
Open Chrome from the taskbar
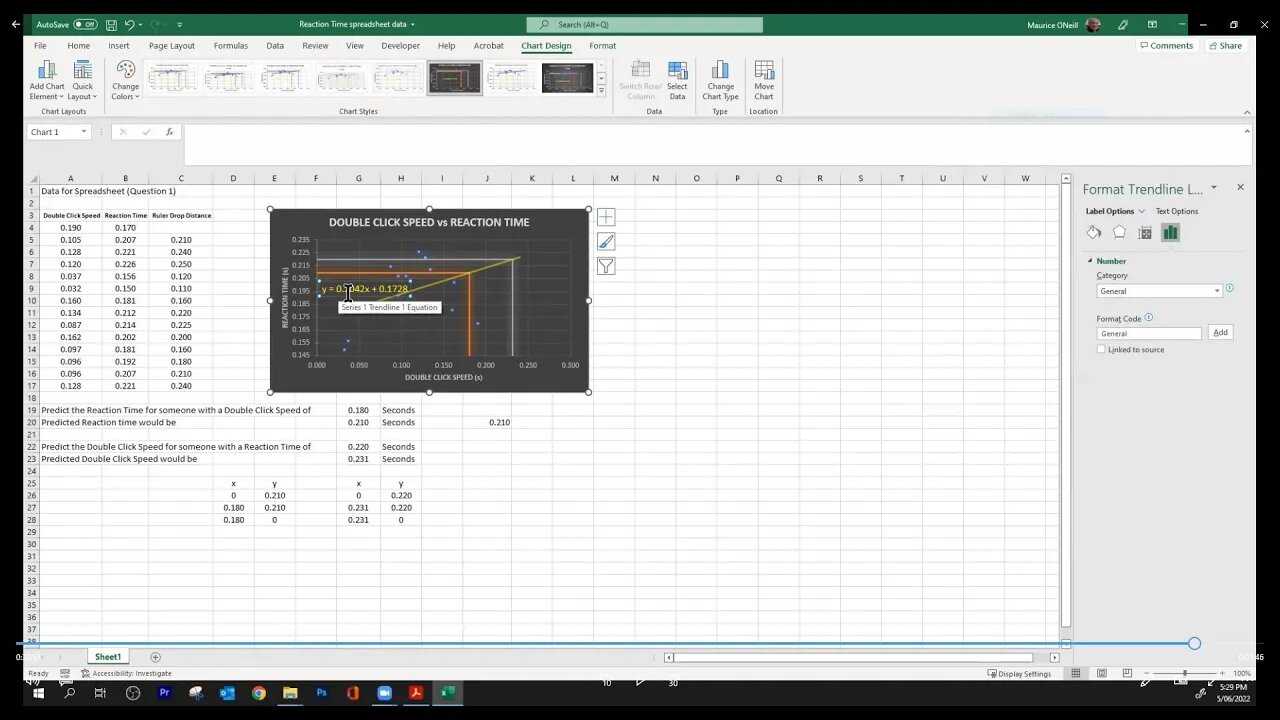tap(259, 692)
